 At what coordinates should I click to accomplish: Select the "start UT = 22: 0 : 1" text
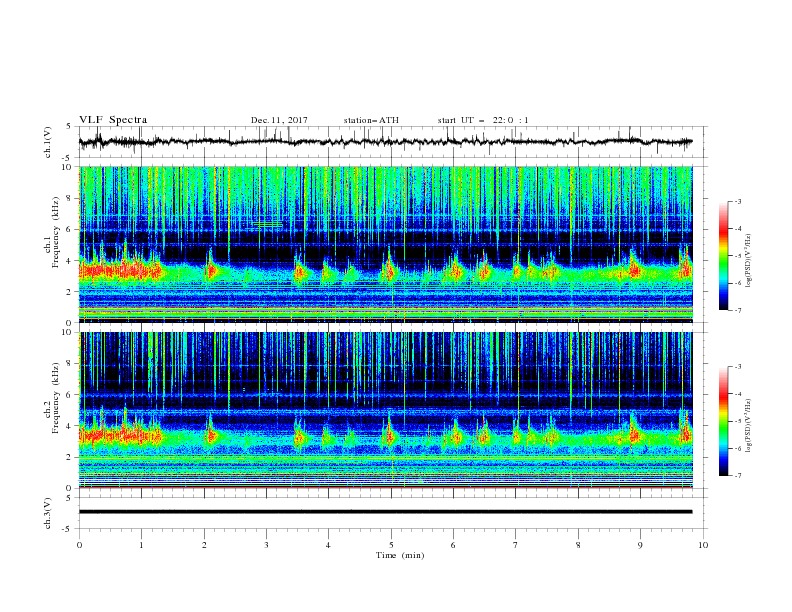click(483, 120)
